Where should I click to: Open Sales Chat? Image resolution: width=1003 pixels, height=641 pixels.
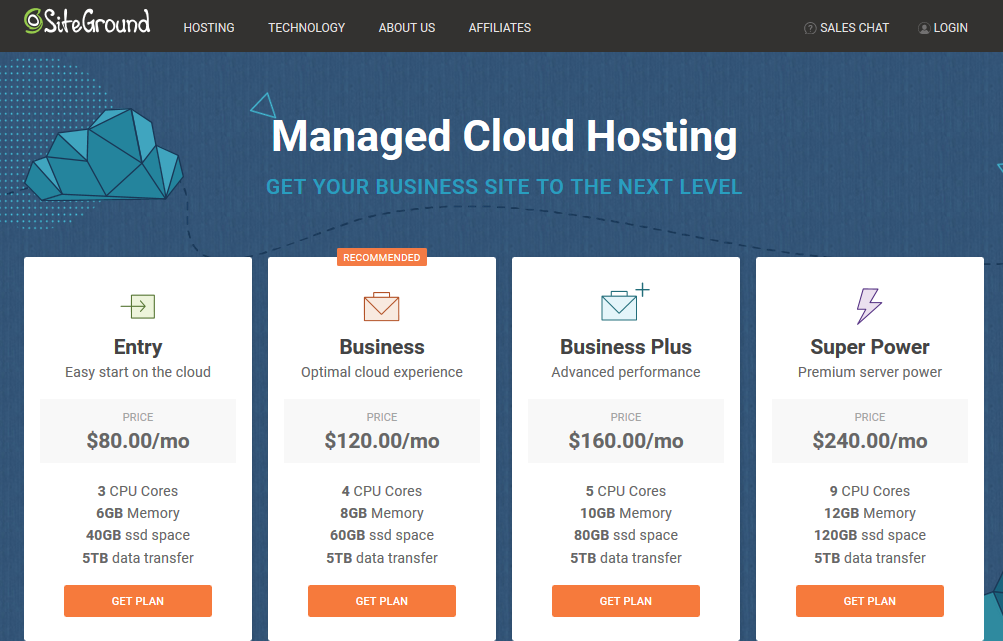click(846, 28)
